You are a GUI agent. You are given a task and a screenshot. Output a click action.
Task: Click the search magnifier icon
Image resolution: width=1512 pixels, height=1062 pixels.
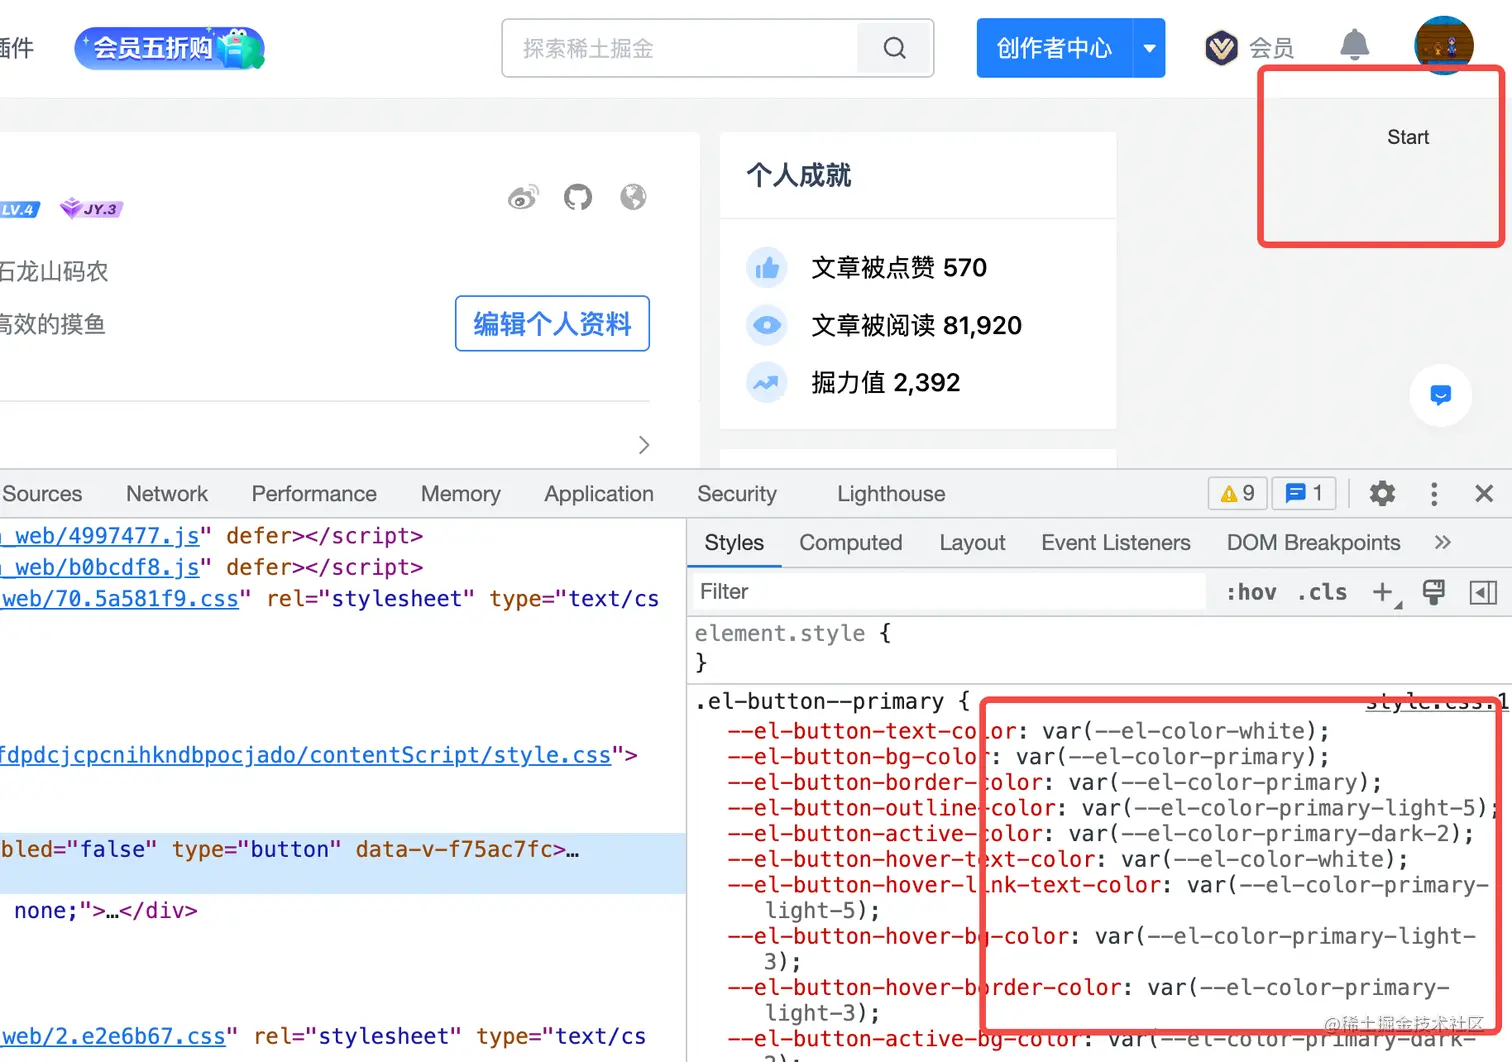click(894, 48)
